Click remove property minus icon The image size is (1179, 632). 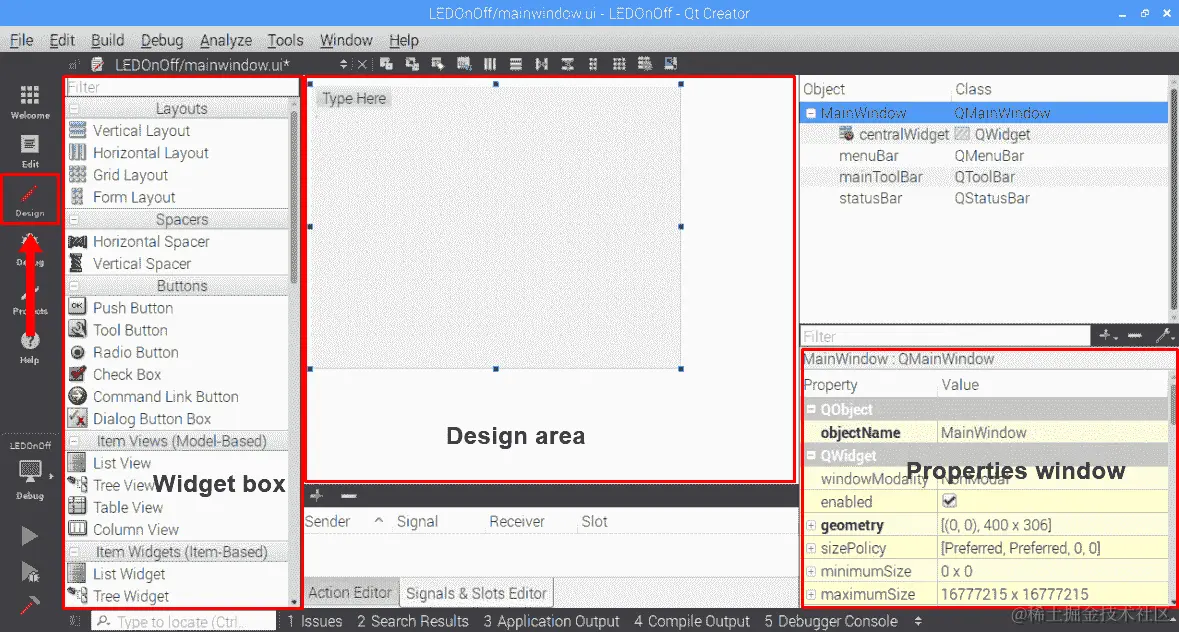(x=1135, y=336)
